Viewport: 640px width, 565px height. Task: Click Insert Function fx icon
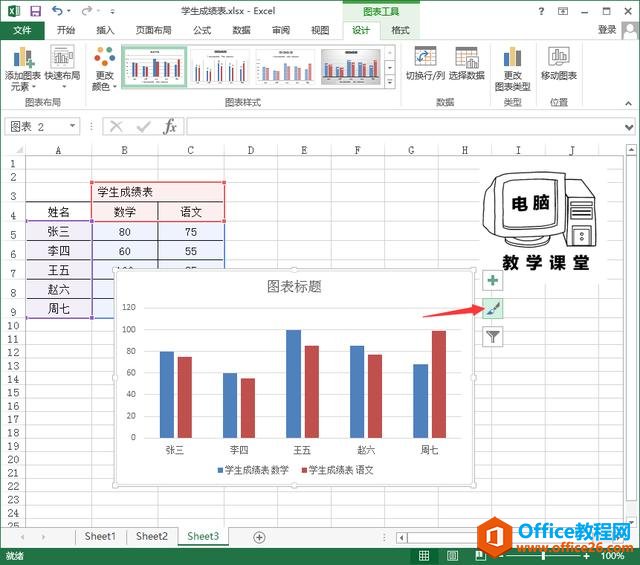pos(169,127)
